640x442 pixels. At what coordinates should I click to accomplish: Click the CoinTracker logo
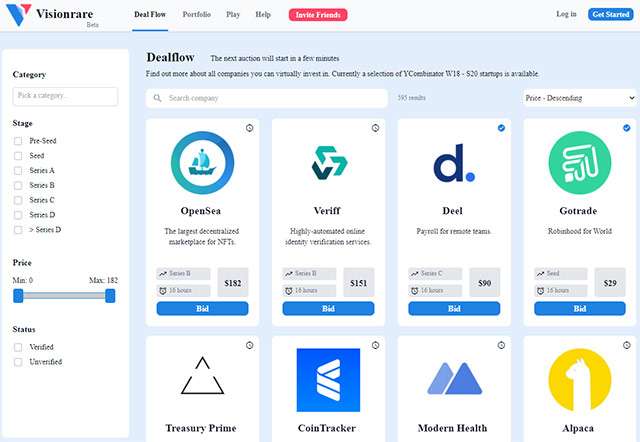tap(327, 380)
